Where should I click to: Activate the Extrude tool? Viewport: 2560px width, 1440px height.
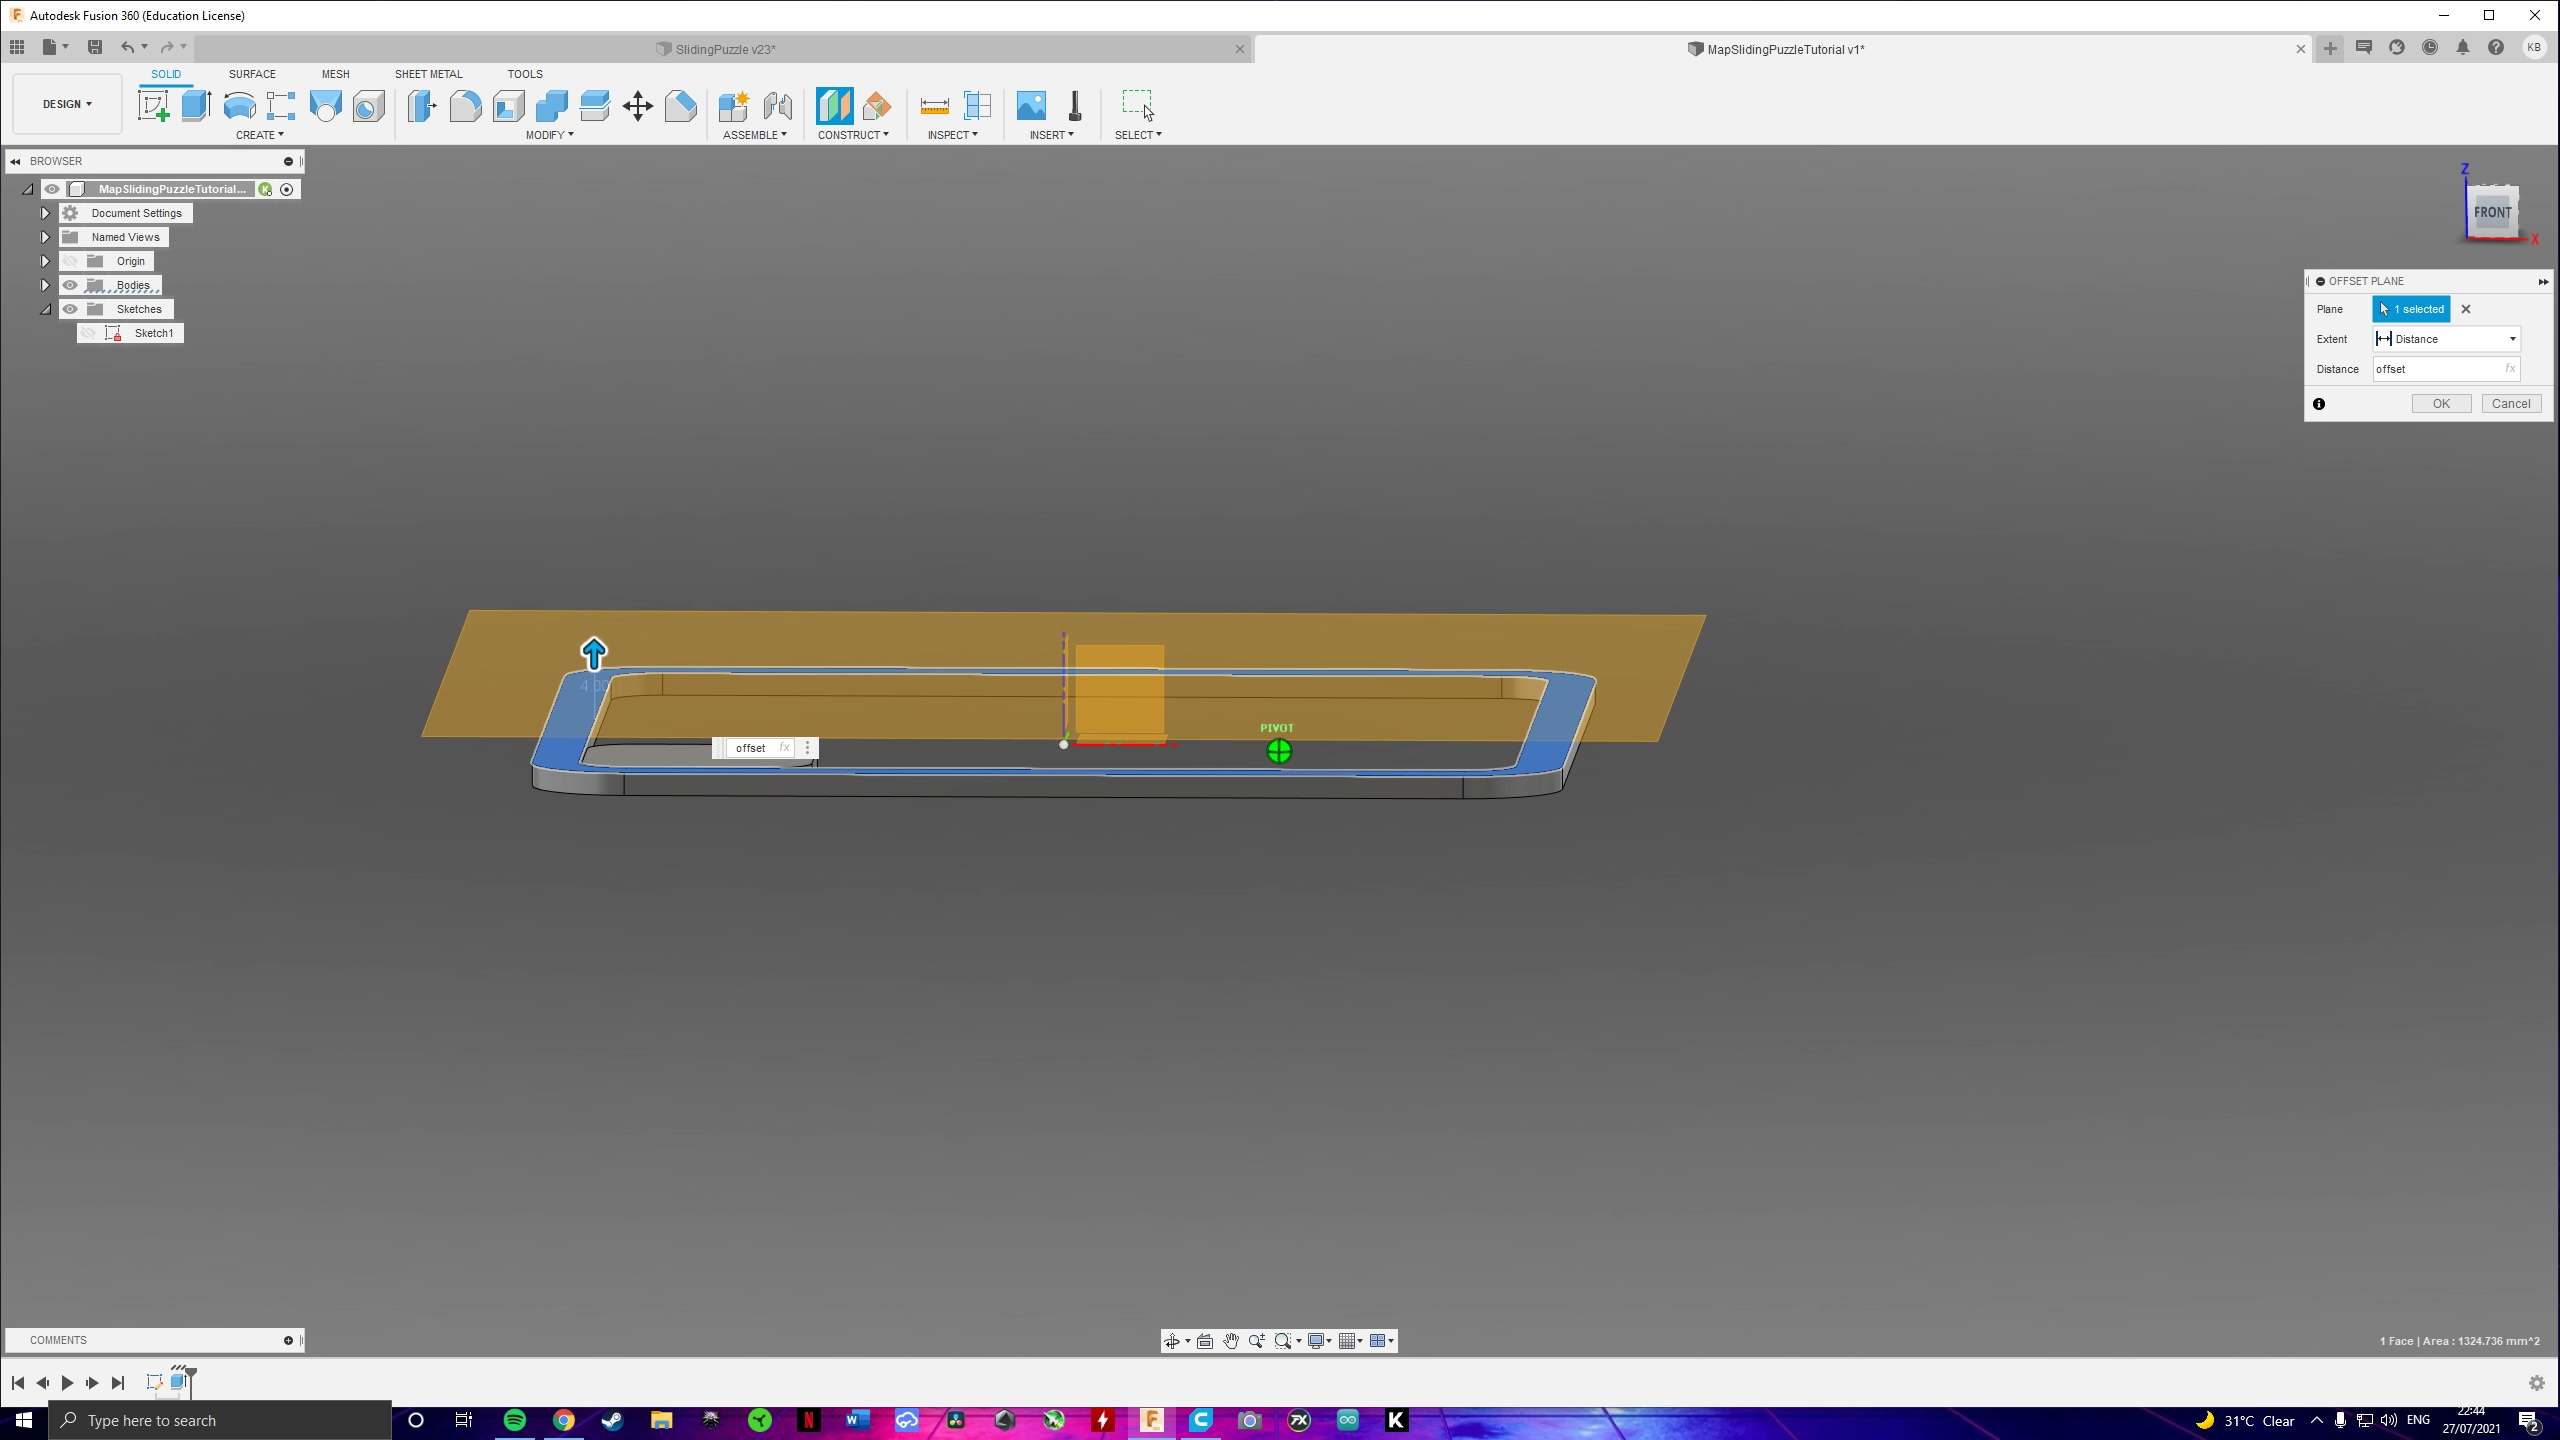[195, 105]
